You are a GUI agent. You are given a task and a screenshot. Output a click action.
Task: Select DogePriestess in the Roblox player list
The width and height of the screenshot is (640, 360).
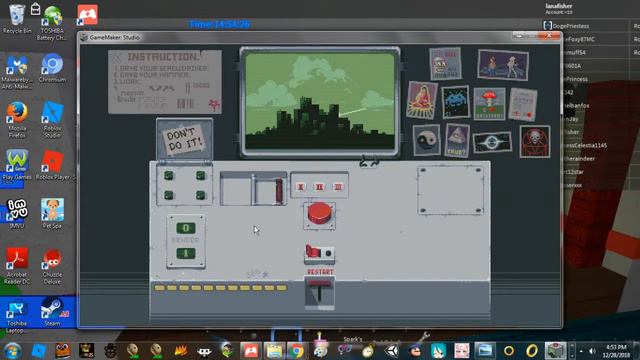[x=571, y=26]
